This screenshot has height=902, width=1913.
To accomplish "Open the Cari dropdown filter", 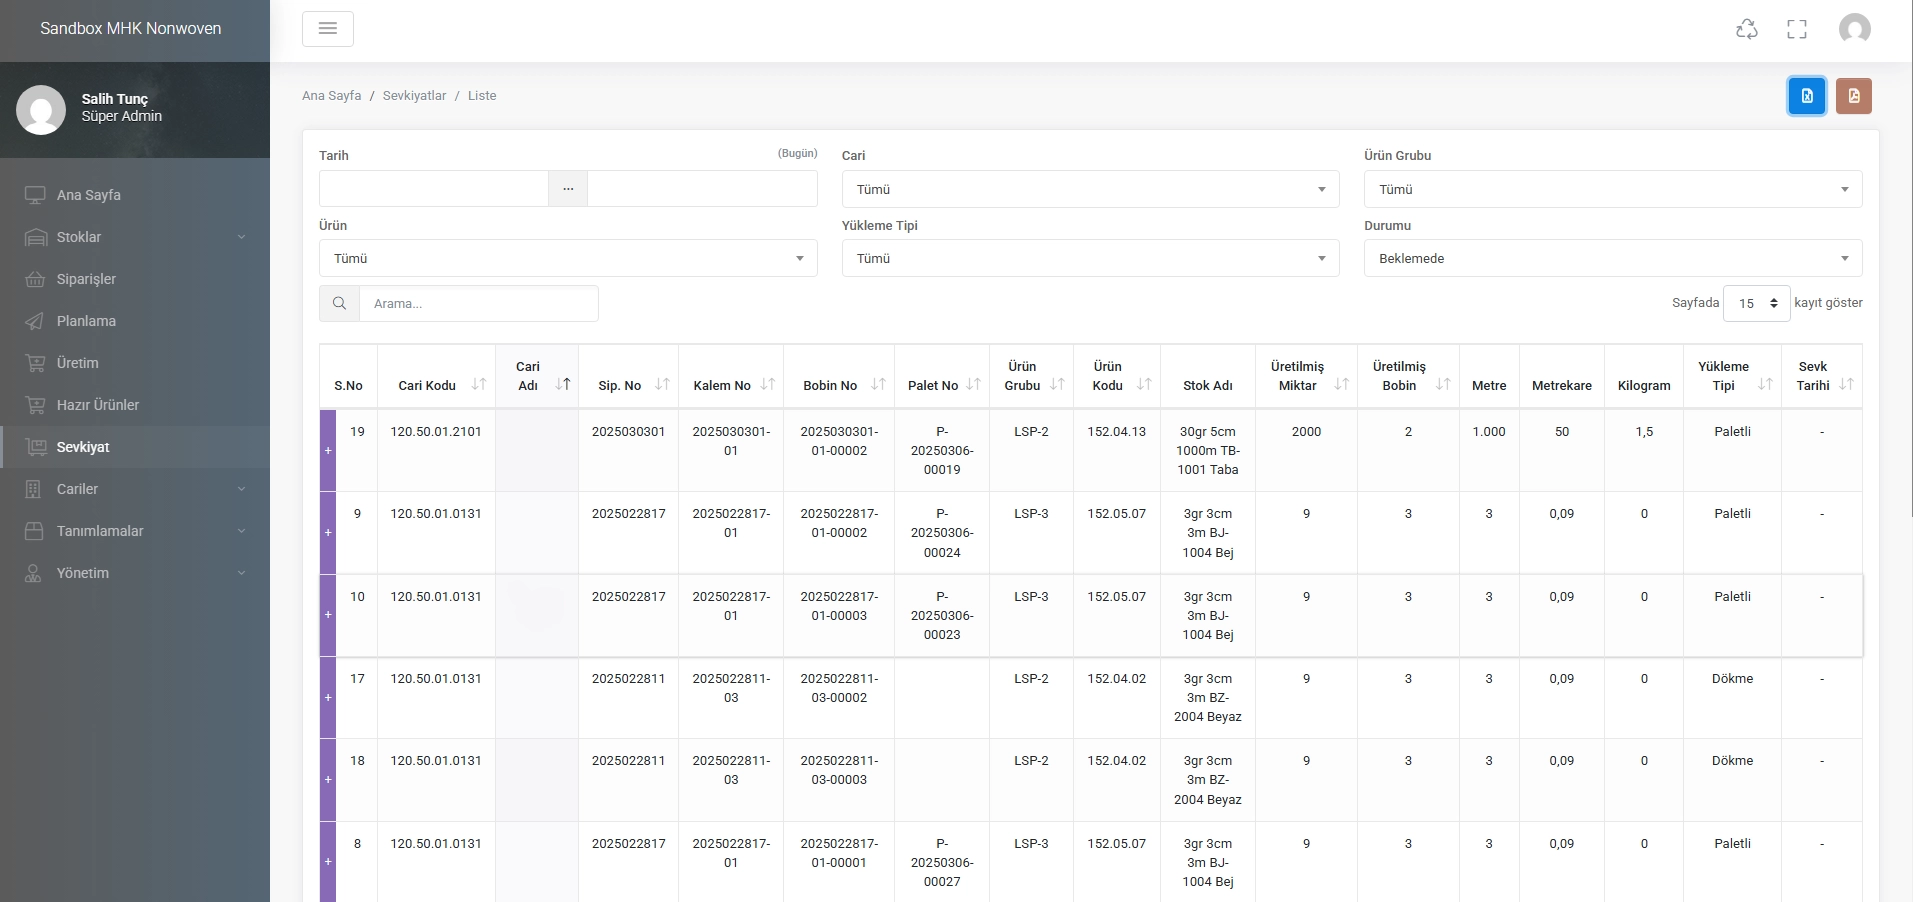I will (1089, 189).
